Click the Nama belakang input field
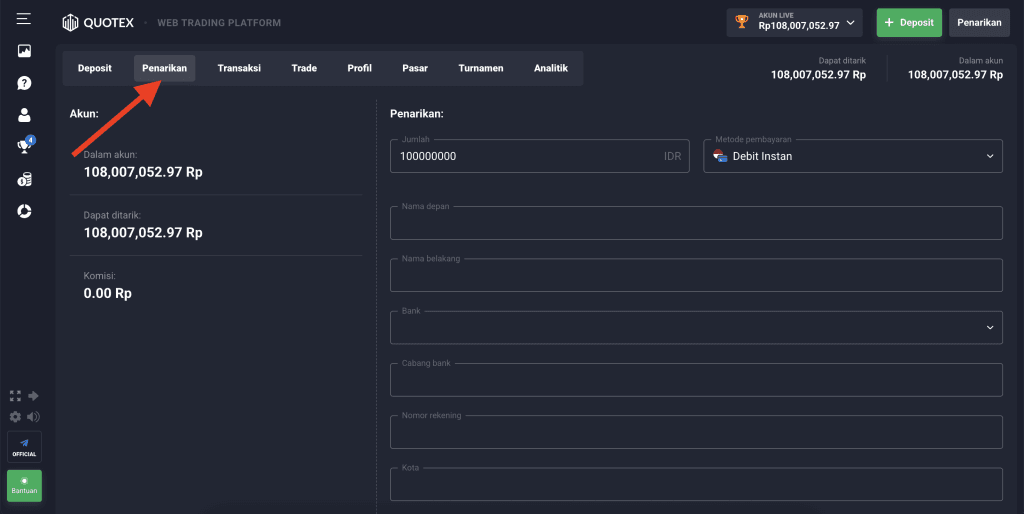1024x514 pixels. pyautogui.click(x=696, y=275)
